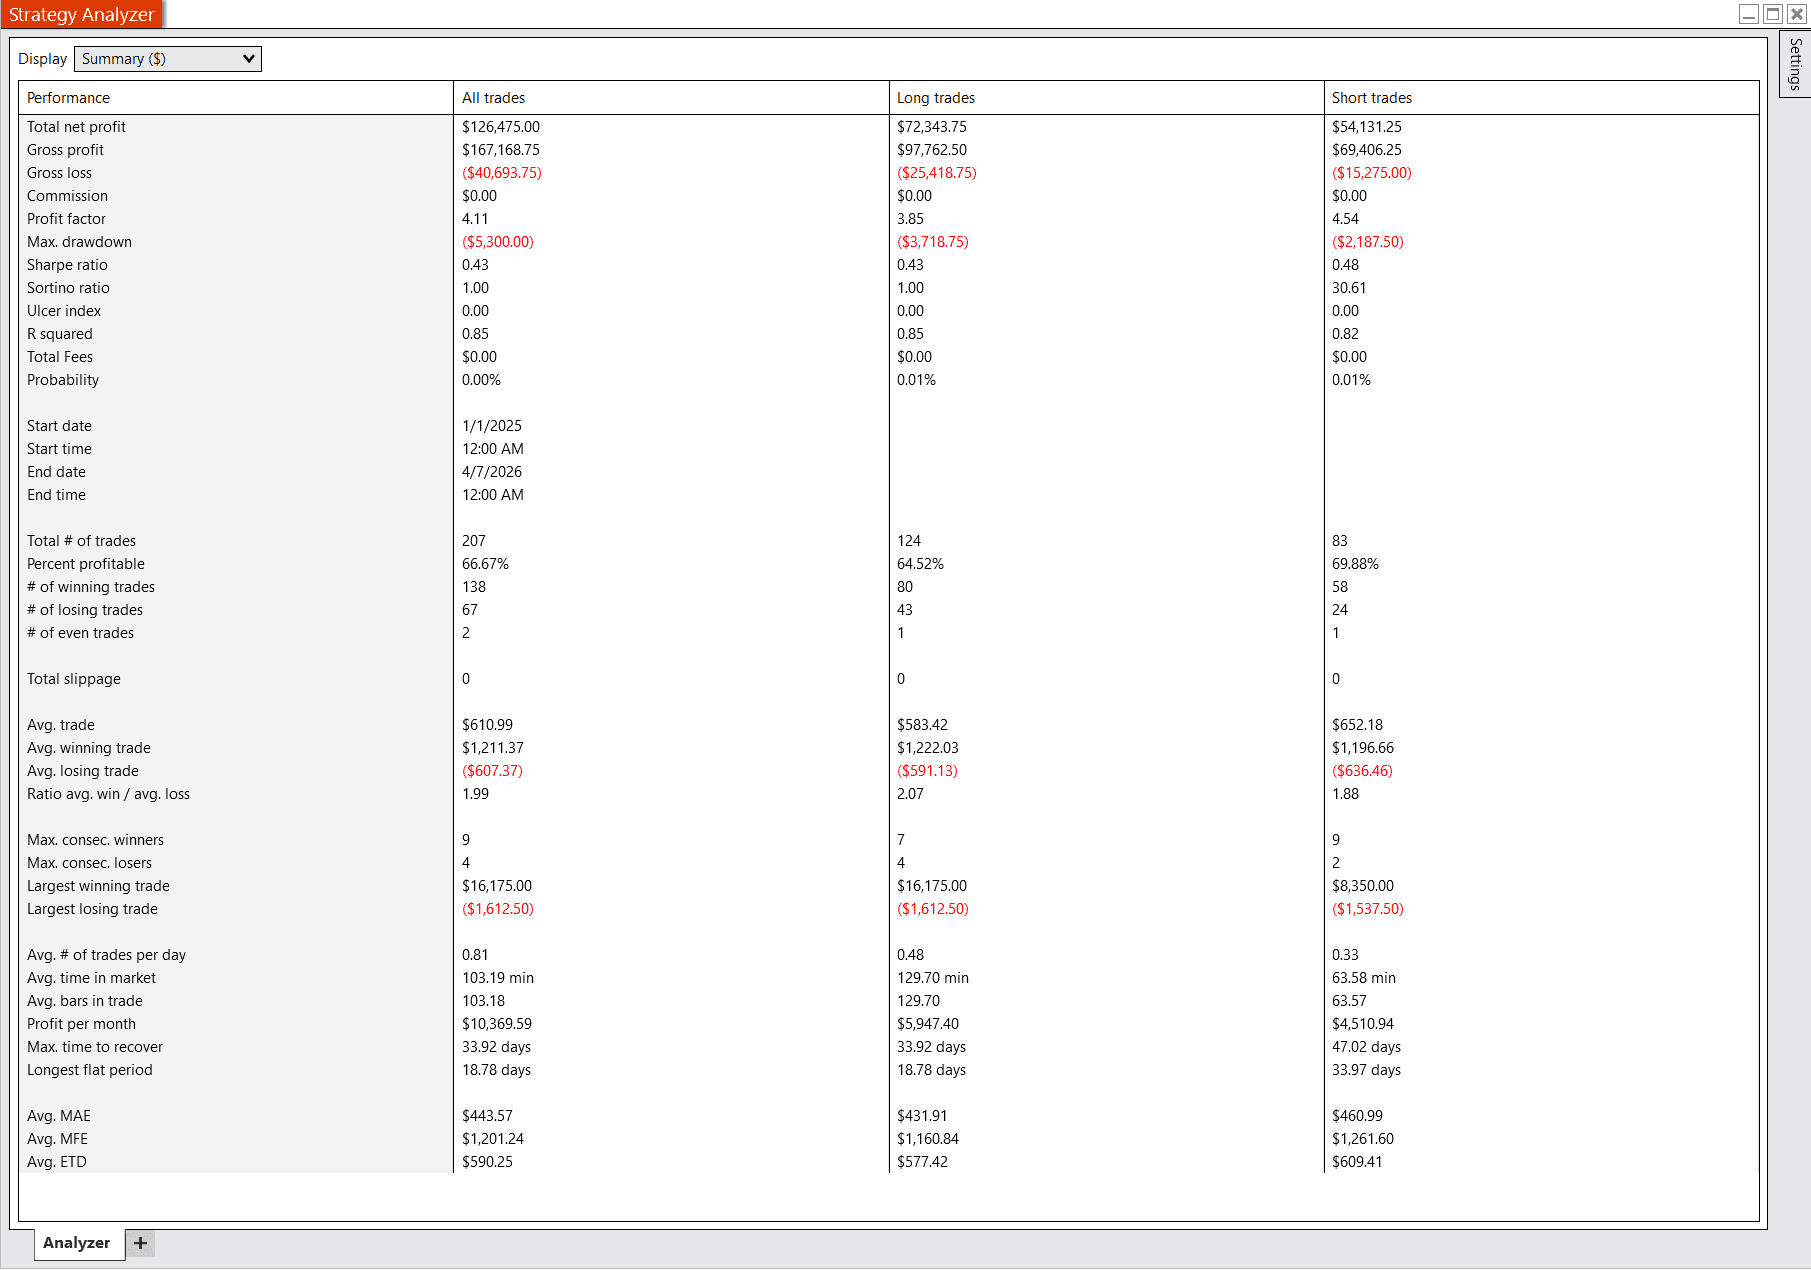Select the Profit factor row
This screenshot has height=1270, width=1811.
(67, 218)
